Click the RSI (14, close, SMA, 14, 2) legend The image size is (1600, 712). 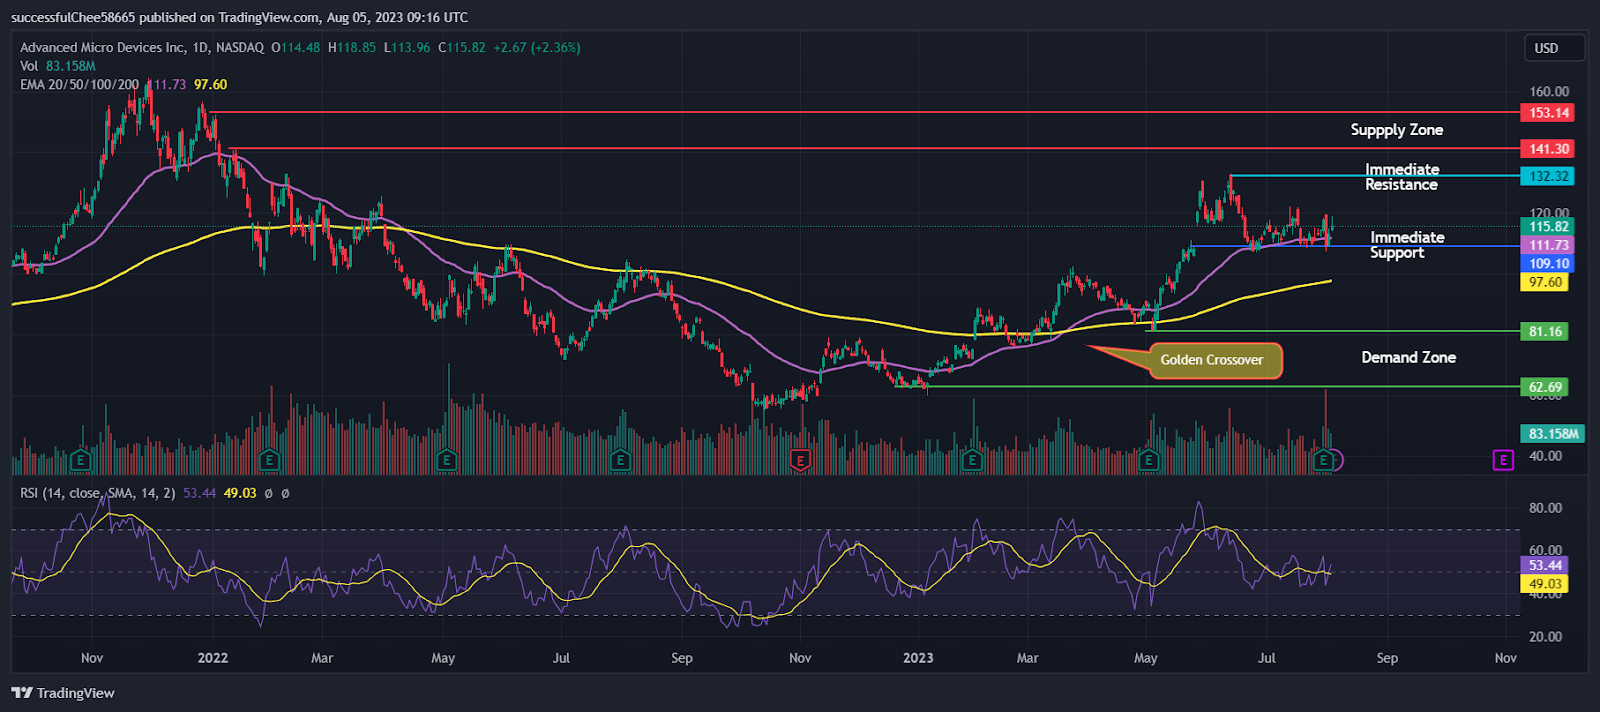point(98,493)
